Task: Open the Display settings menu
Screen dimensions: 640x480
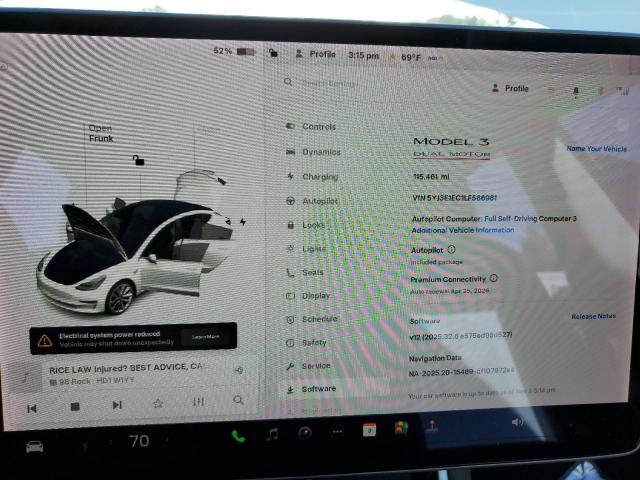Action: 308,296
